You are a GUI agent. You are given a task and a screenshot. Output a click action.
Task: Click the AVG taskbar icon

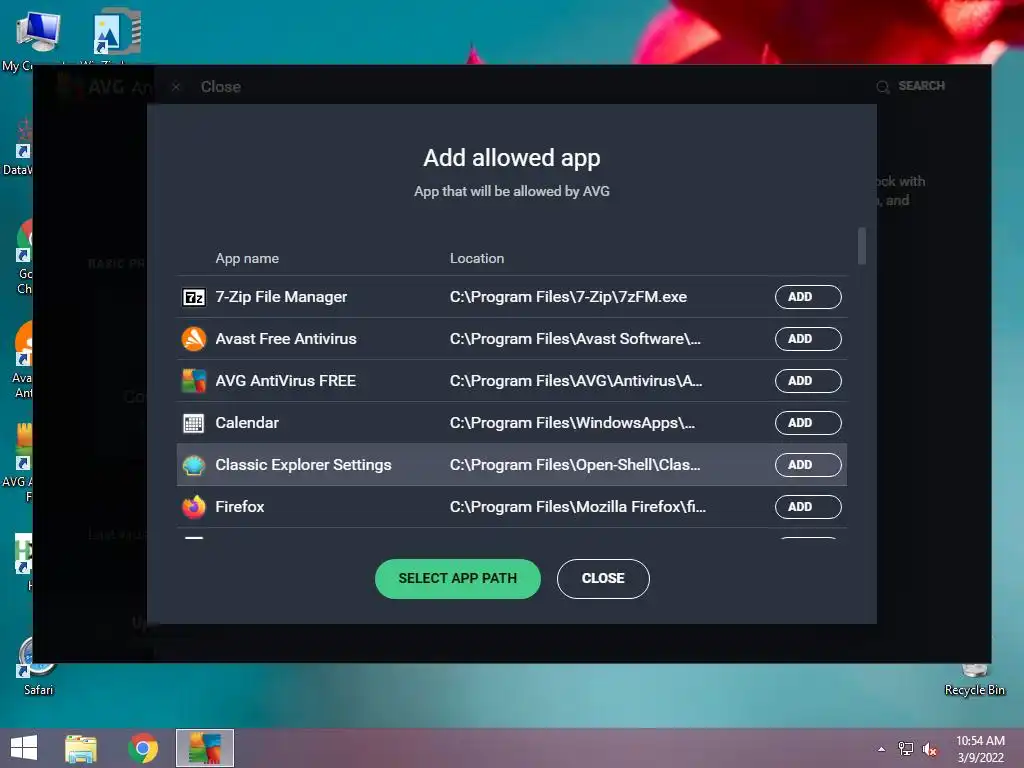click(x=204, y=748)
